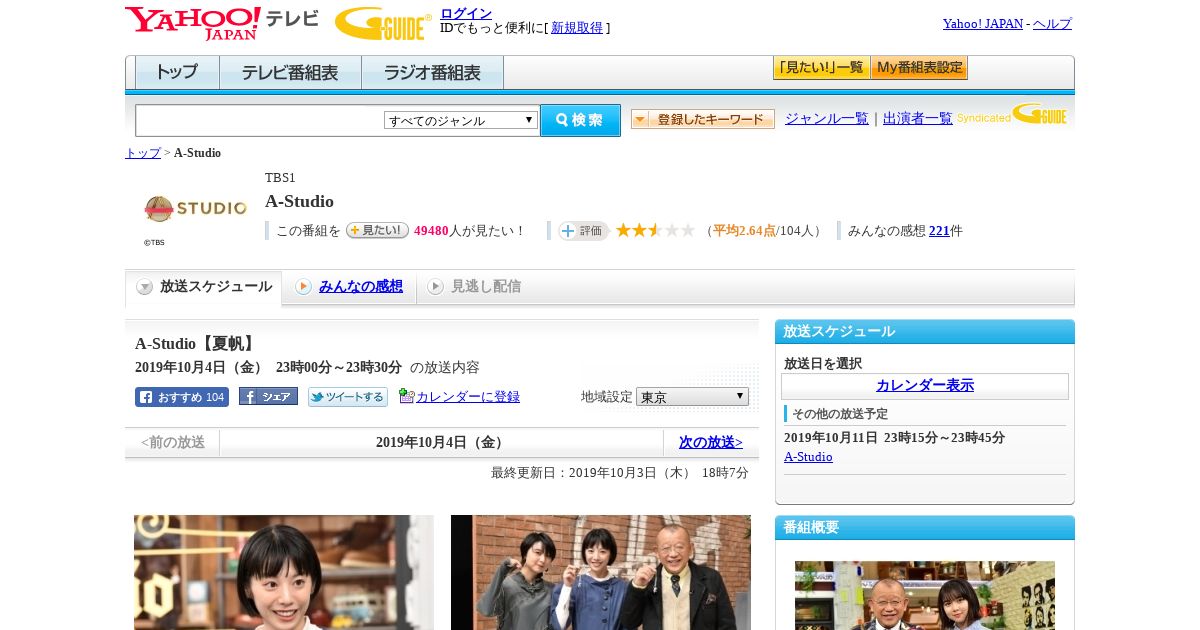Click the Yahoo! JAPAN テレビ logo

[x=221, y=23]
